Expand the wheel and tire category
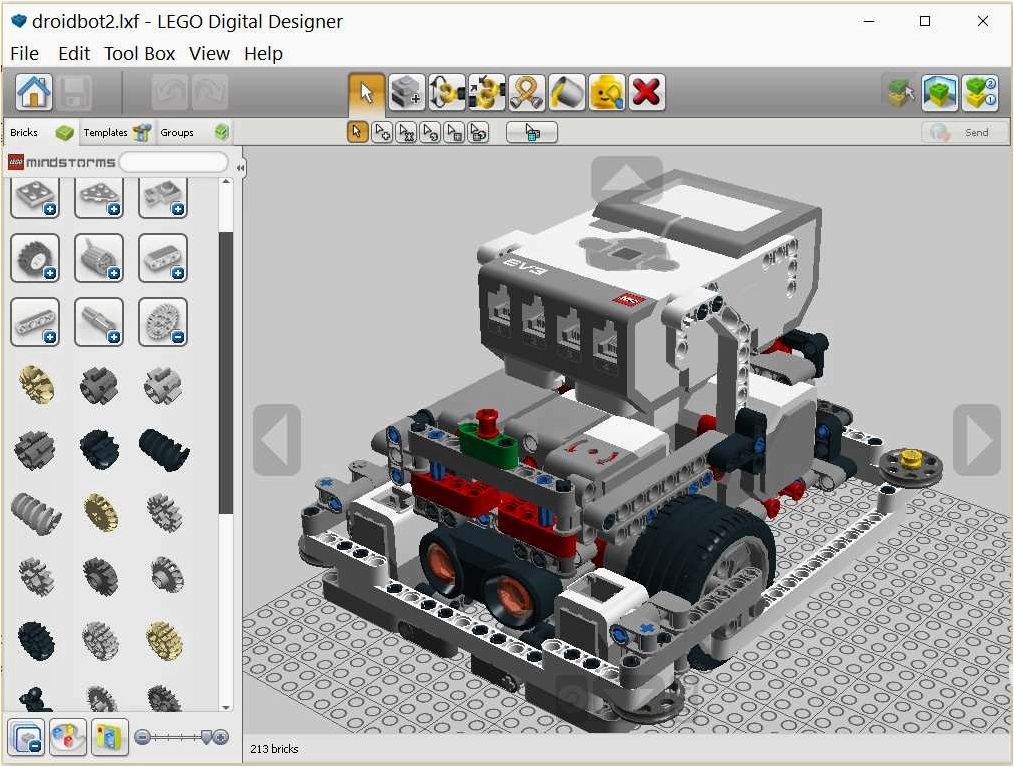The image size is (1014, 767). (35, 258)
